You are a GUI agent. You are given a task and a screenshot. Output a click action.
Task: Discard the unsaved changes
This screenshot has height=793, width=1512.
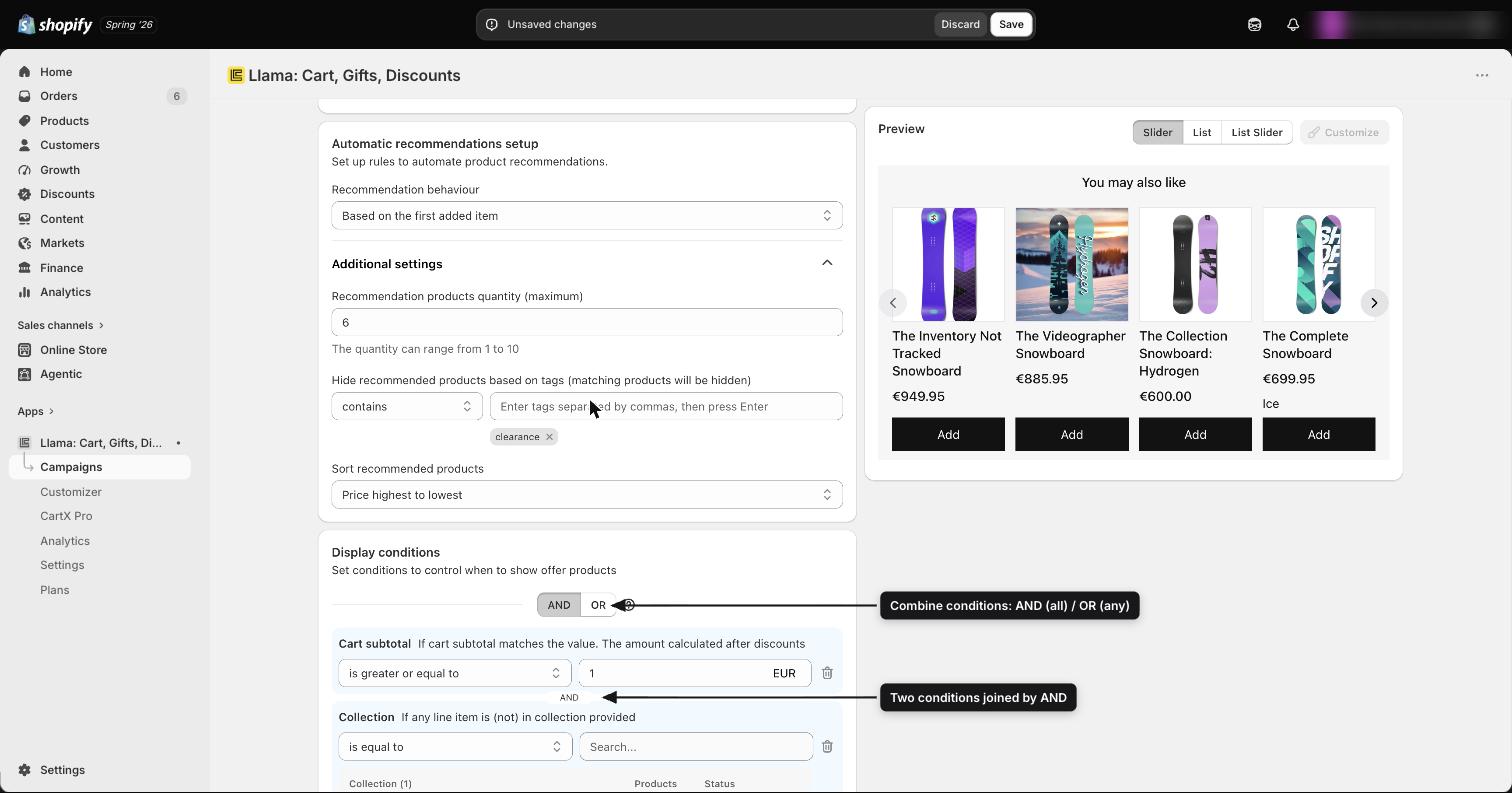coord(960,24)
